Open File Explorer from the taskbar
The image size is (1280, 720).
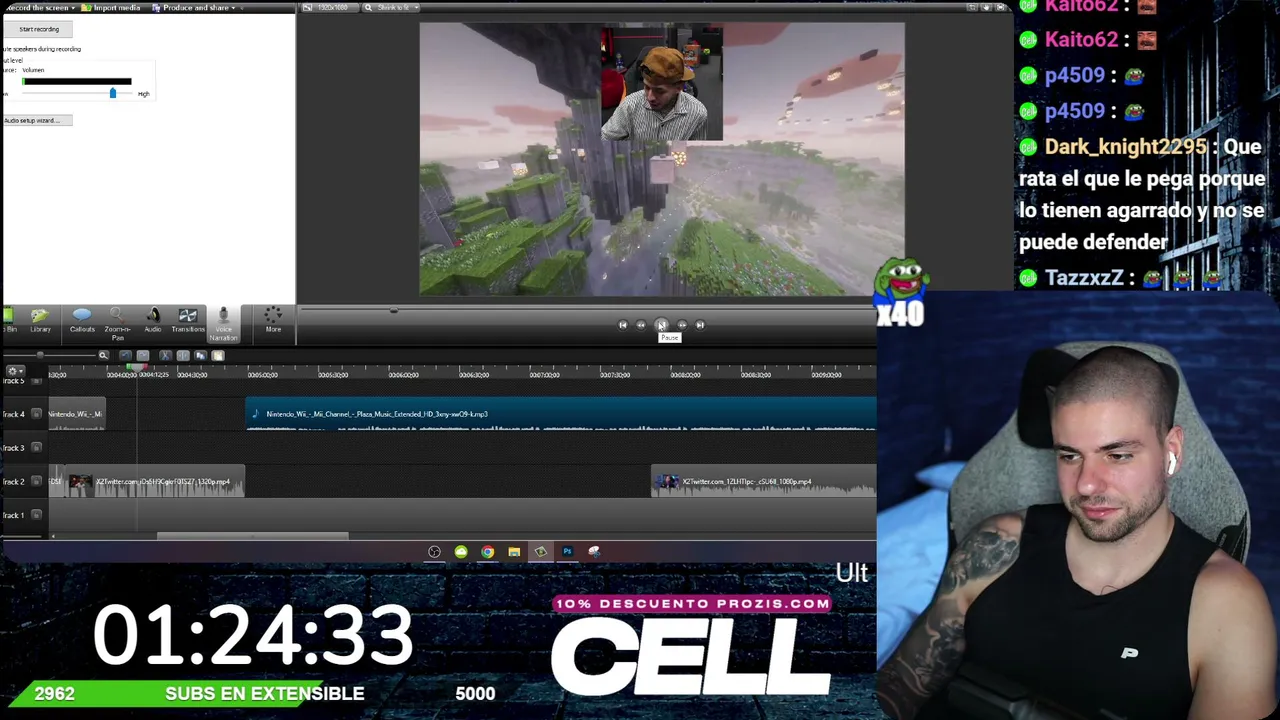point(514,552)
